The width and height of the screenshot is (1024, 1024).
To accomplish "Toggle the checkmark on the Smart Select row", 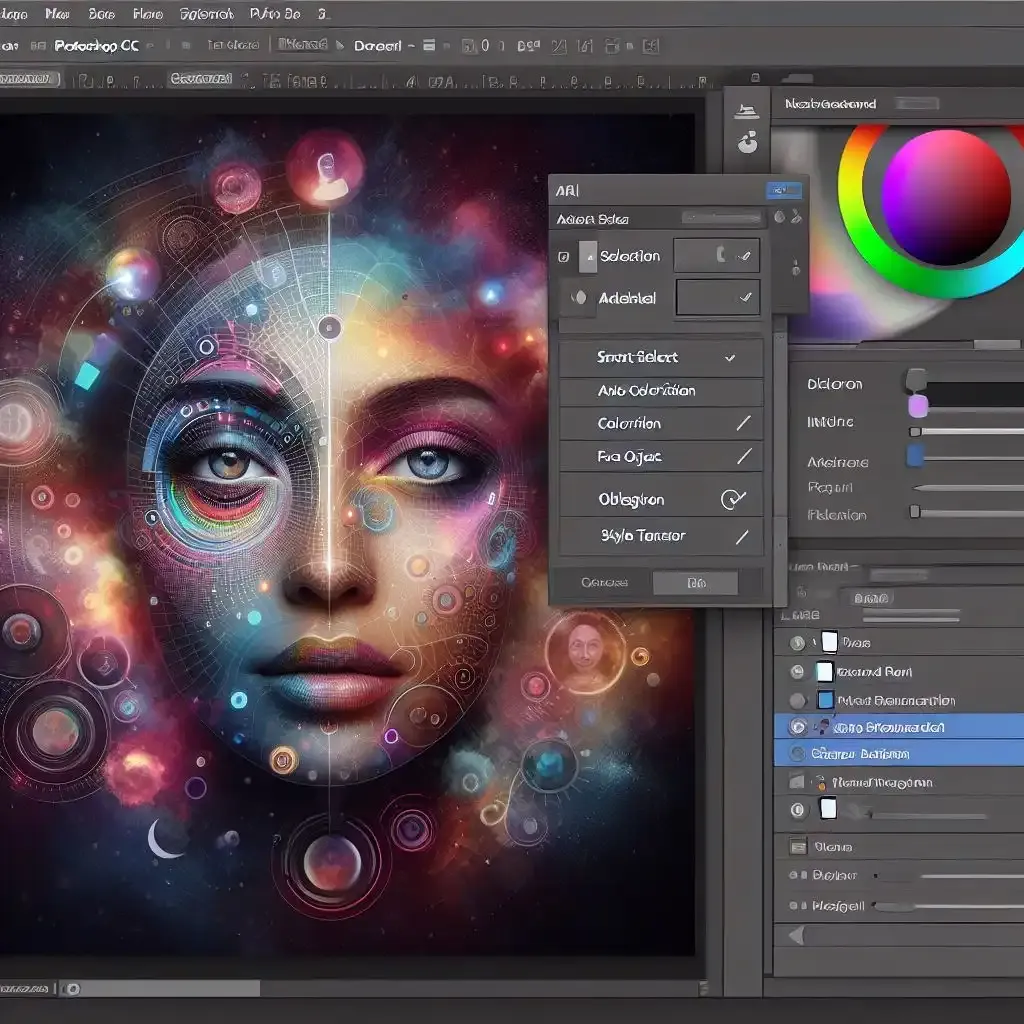I will point(729,357).
